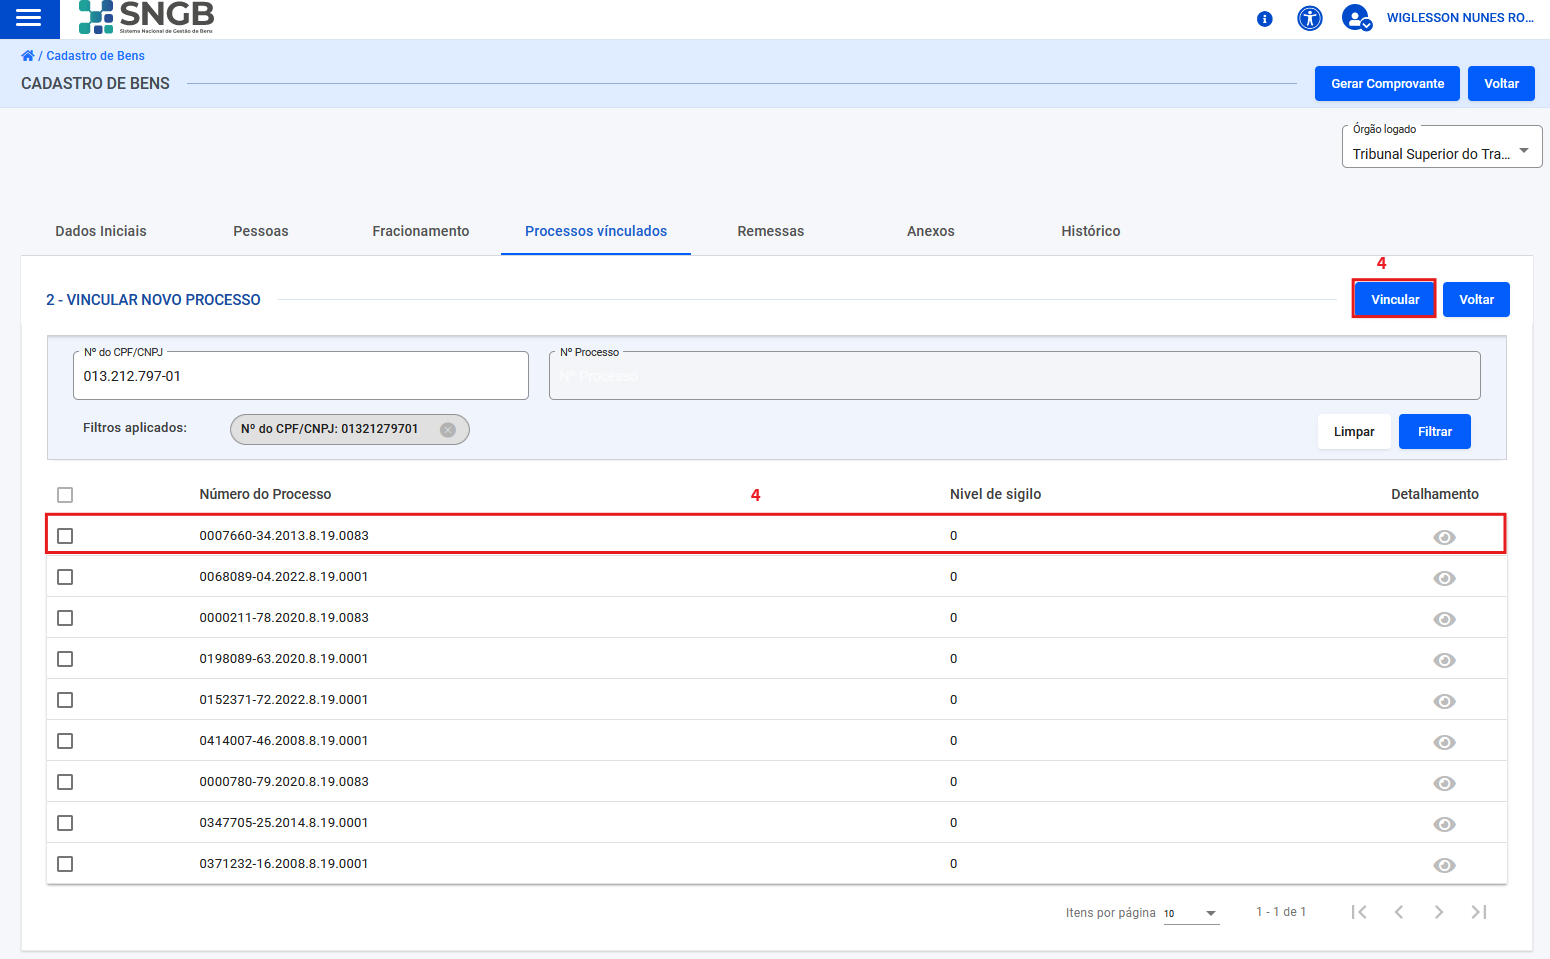Check the box for process 0000780-79.2020.8.19.0083
This screenshot has height=959, width=1550.
(65, 782)
